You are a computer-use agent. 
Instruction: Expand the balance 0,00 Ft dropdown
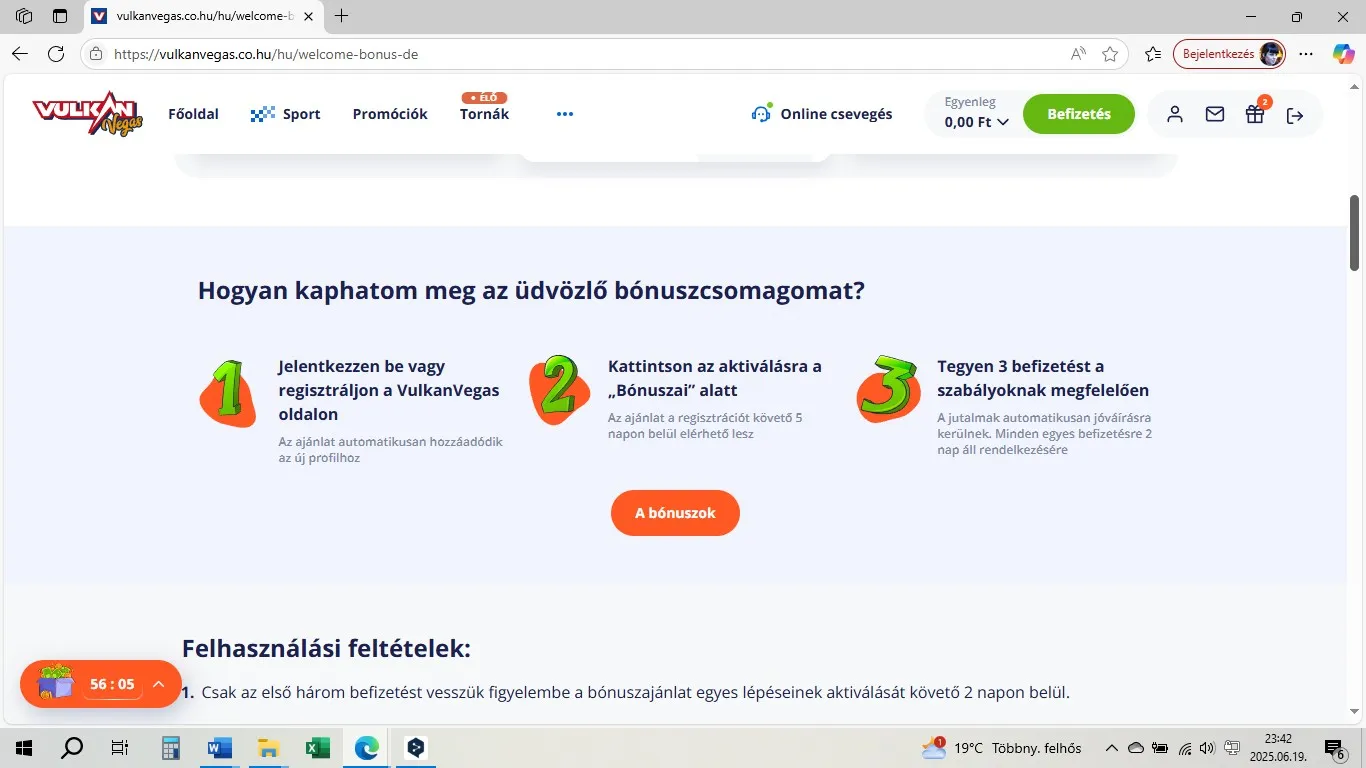976,122
